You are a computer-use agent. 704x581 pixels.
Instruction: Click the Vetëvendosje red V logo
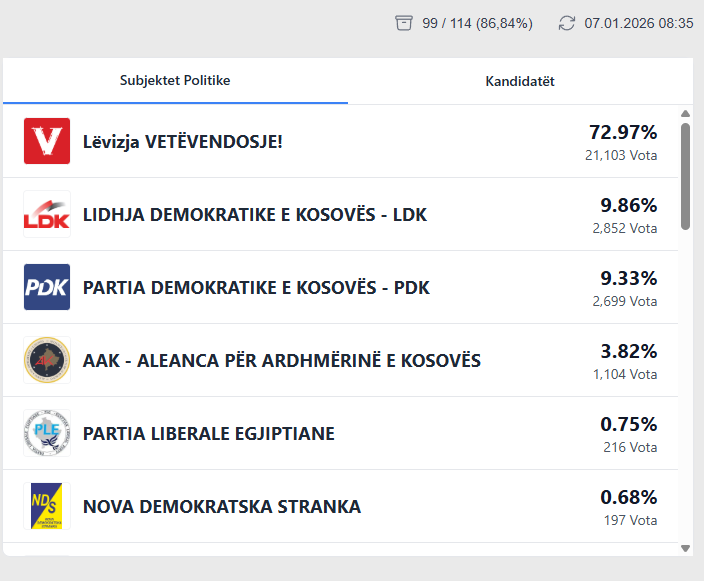pyautogui.click(x=47, y=141)
